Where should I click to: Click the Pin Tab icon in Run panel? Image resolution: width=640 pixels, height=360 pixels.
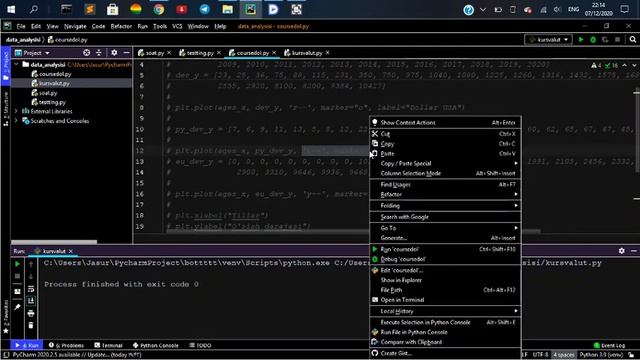[x=17, y=307]
